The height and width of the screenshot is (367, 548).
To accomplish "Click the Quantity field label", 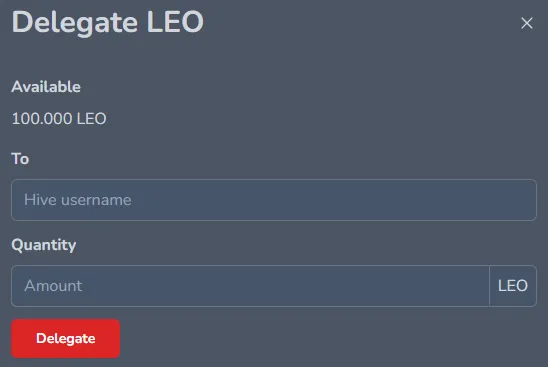I will click(44, 245).
